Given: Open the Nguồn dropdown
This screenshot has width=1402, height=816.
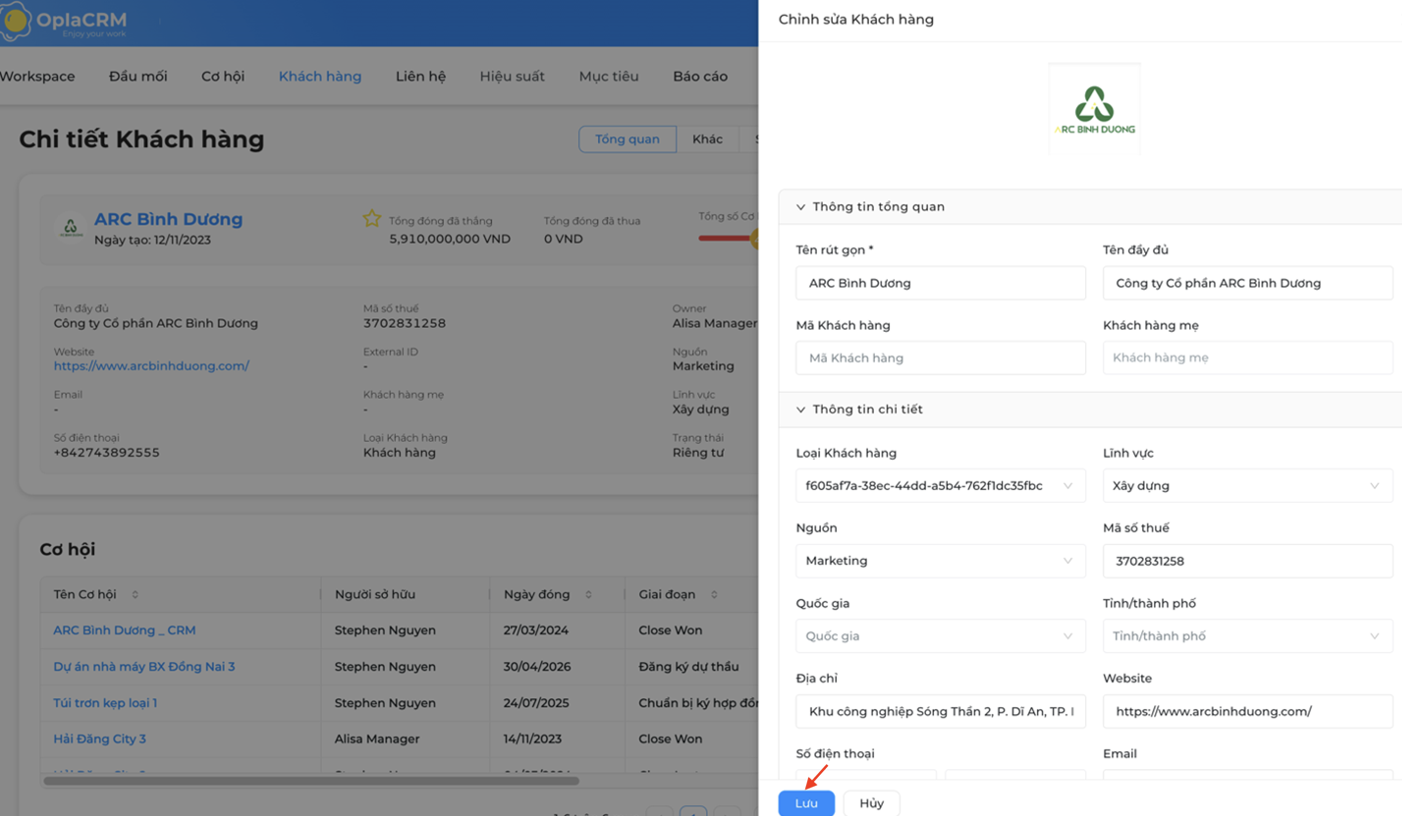Looking at the screenshot, I should pyautogui.click(x=940, y=561).
